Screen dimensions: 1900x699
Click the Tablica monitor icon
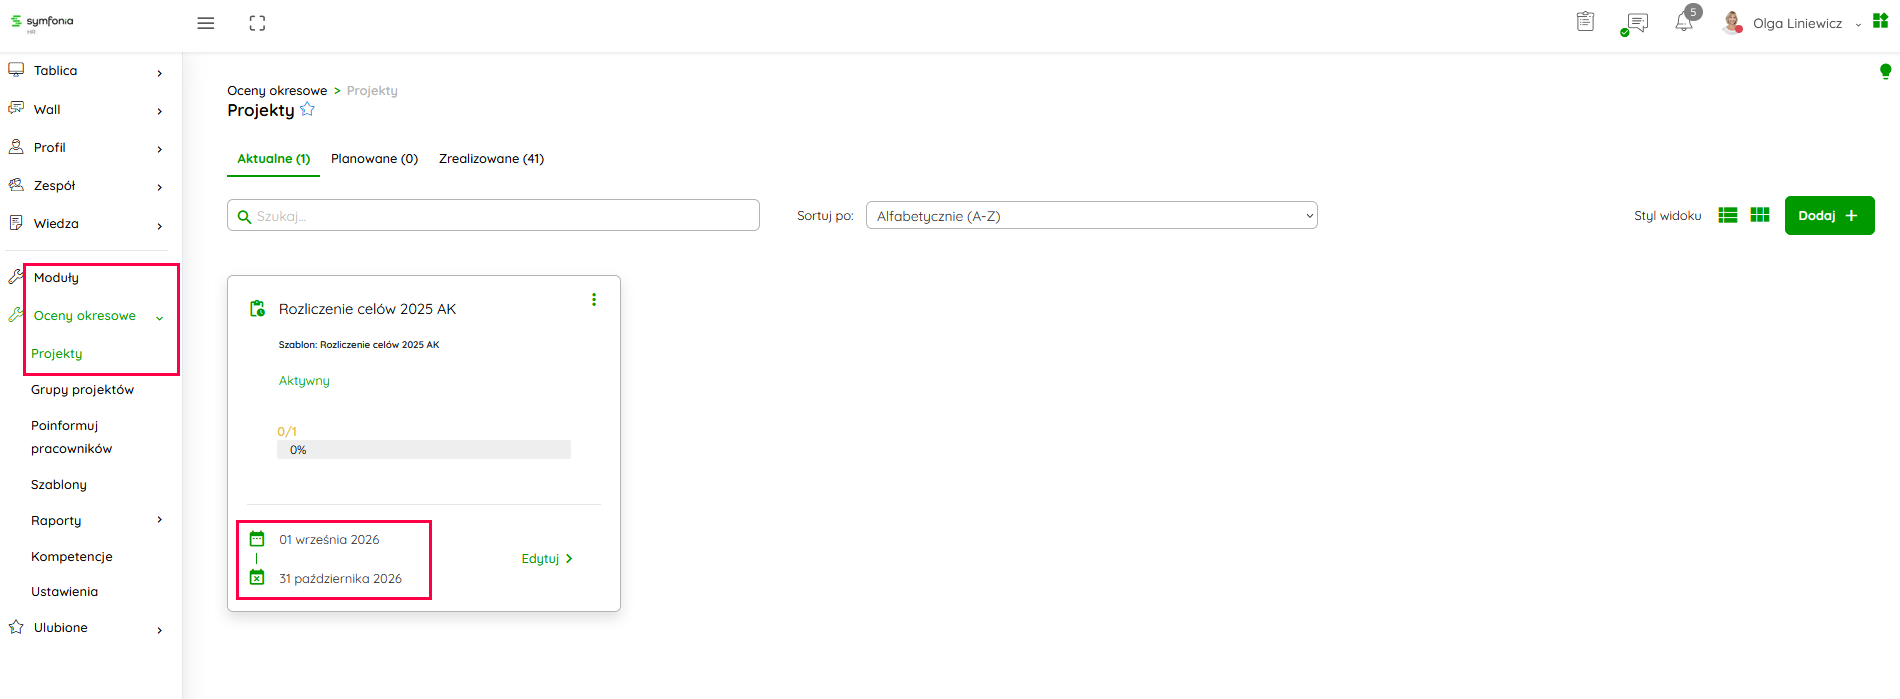point(16,70)
